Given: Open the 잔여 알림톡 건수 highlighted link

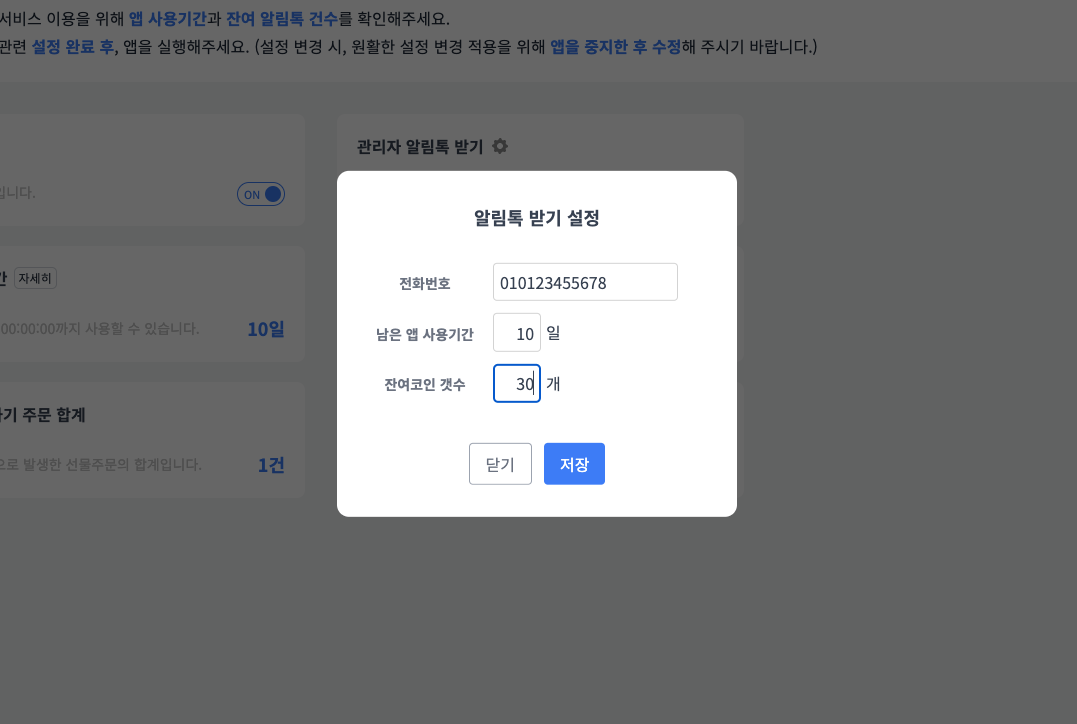Looking at the screenshot, I should [x=282, y=19].
